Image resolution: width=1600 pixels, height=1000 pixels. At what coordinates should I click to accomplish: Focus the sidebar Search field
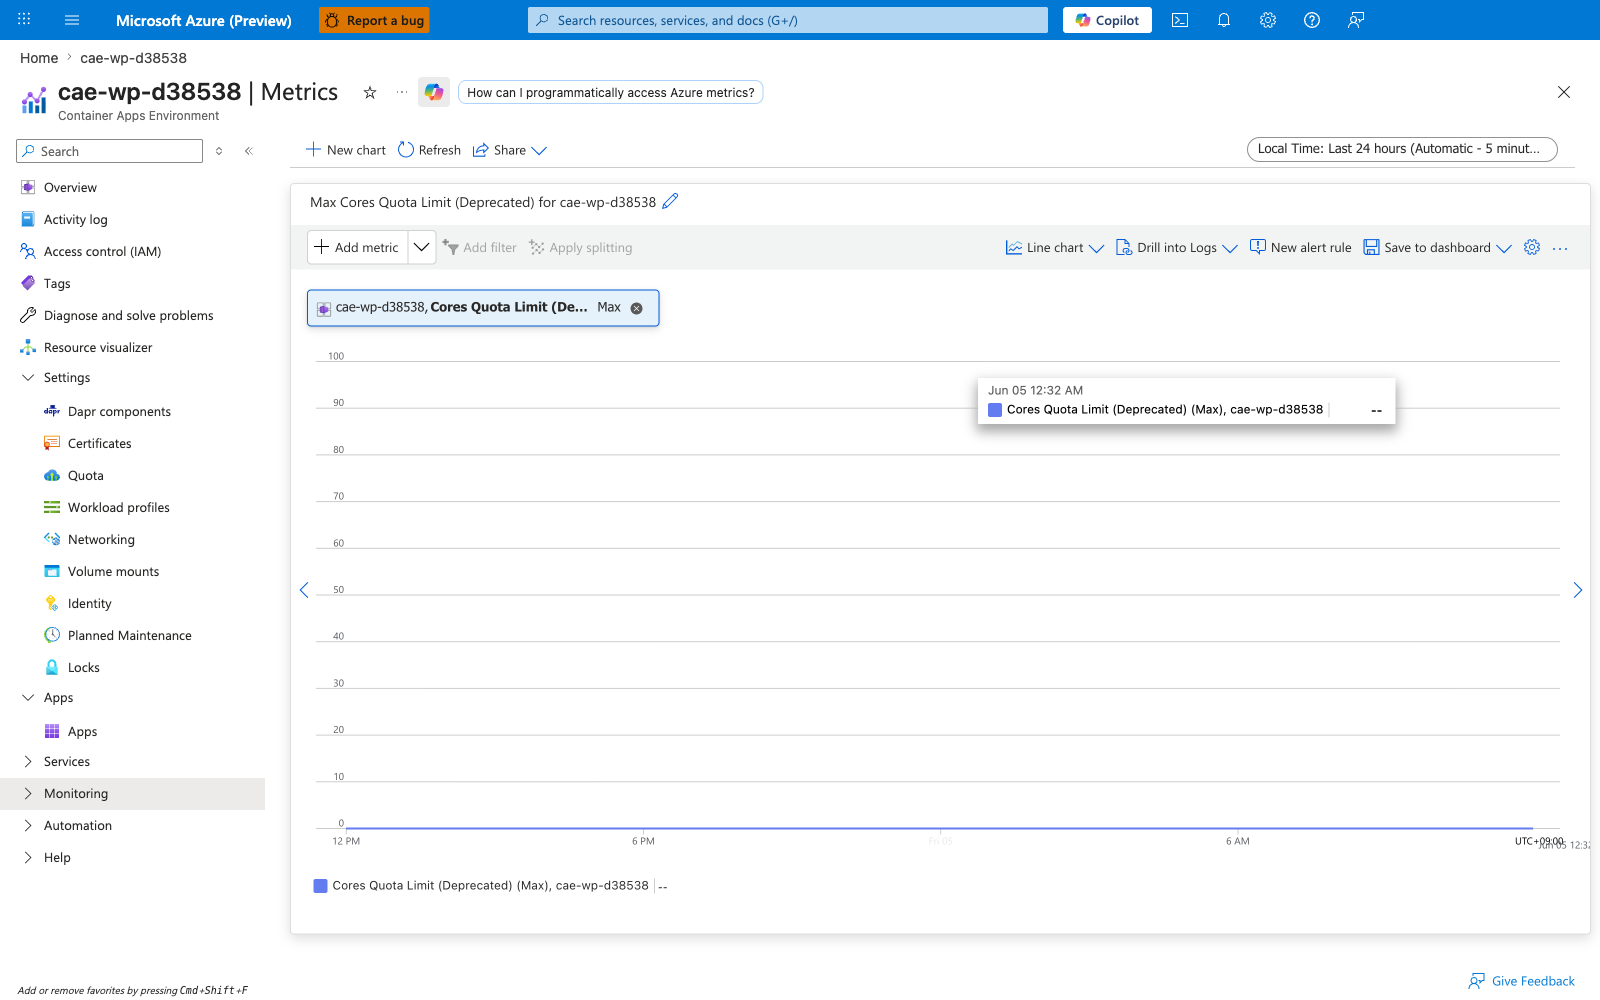110,151
